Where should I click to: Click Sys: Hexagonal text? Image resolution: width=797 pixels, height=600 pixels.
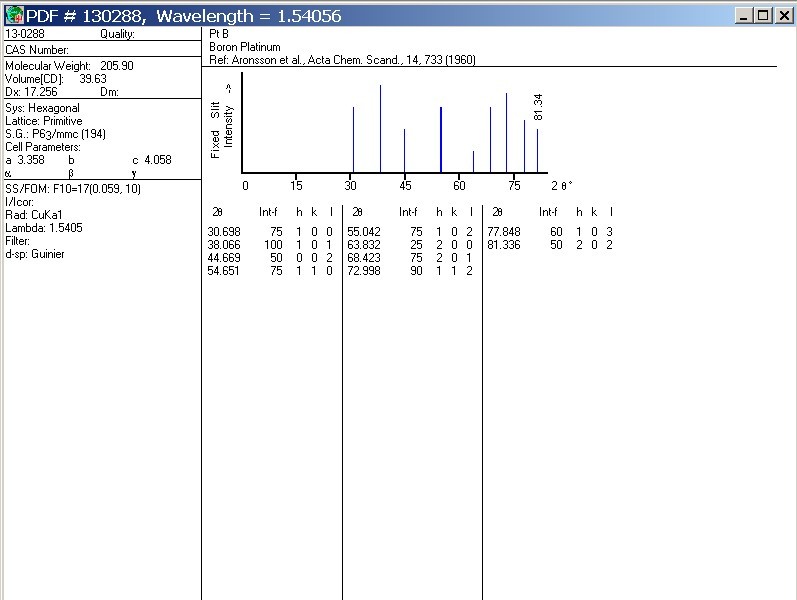(x=42, y=108)
